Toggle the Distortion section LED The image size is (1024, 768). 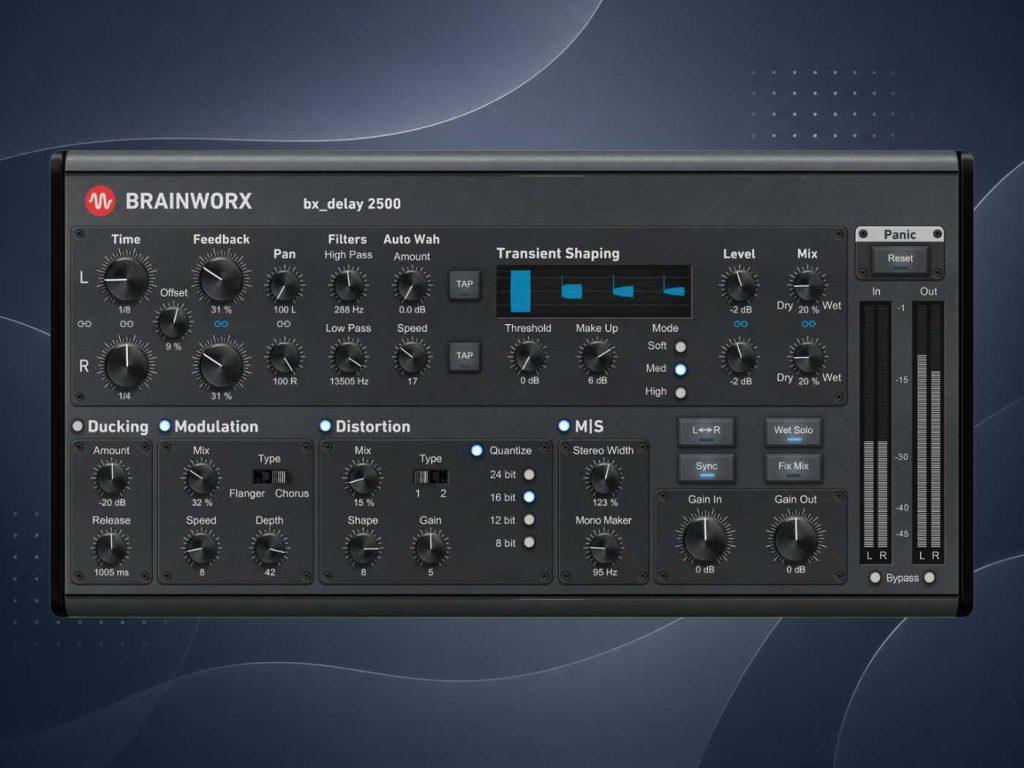pos(325,426)
